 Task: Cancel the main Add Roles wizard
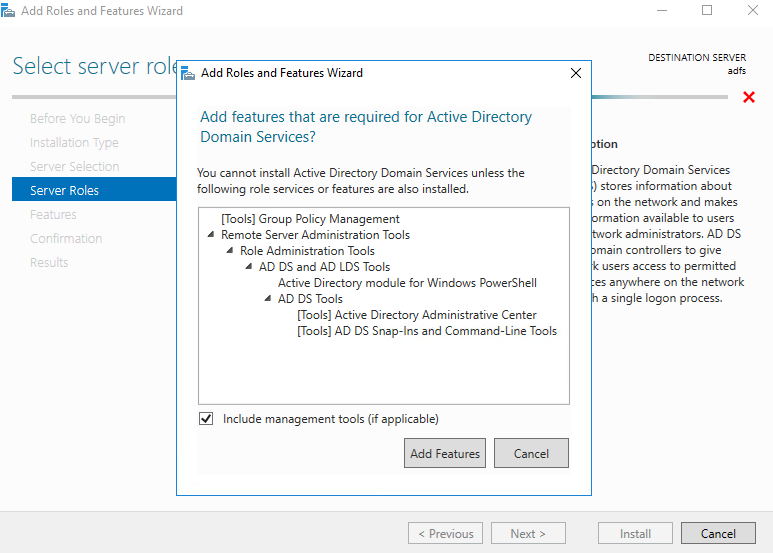[718, 533]
